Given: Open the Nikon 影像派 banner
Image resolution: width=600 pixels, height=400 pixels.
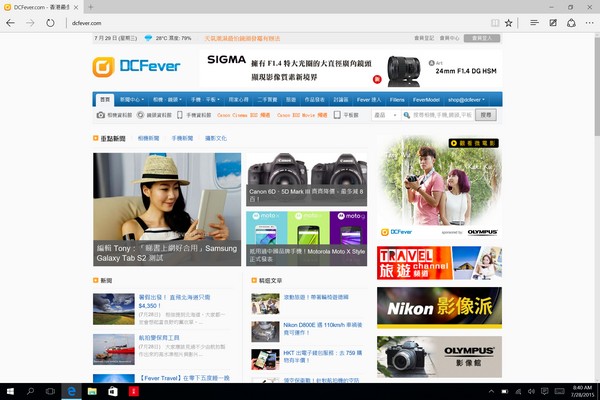Looking at the screenshot, I should (439, 308).
